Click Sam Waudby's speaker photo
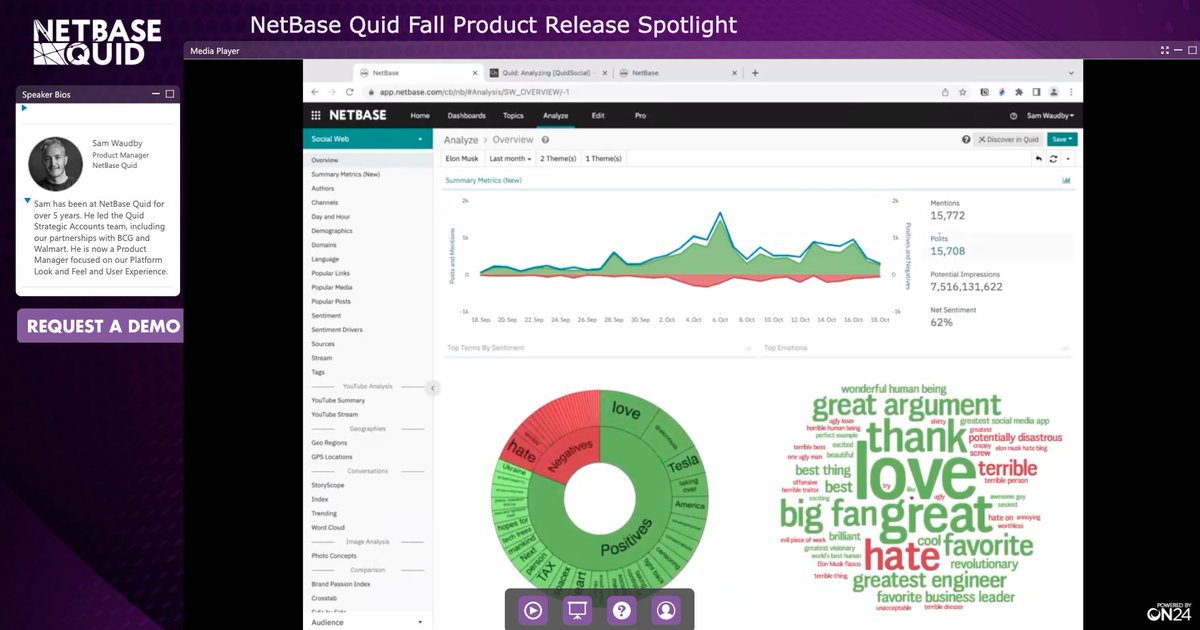This screenshot has width=1200, height=630. [x=55, y=163]
